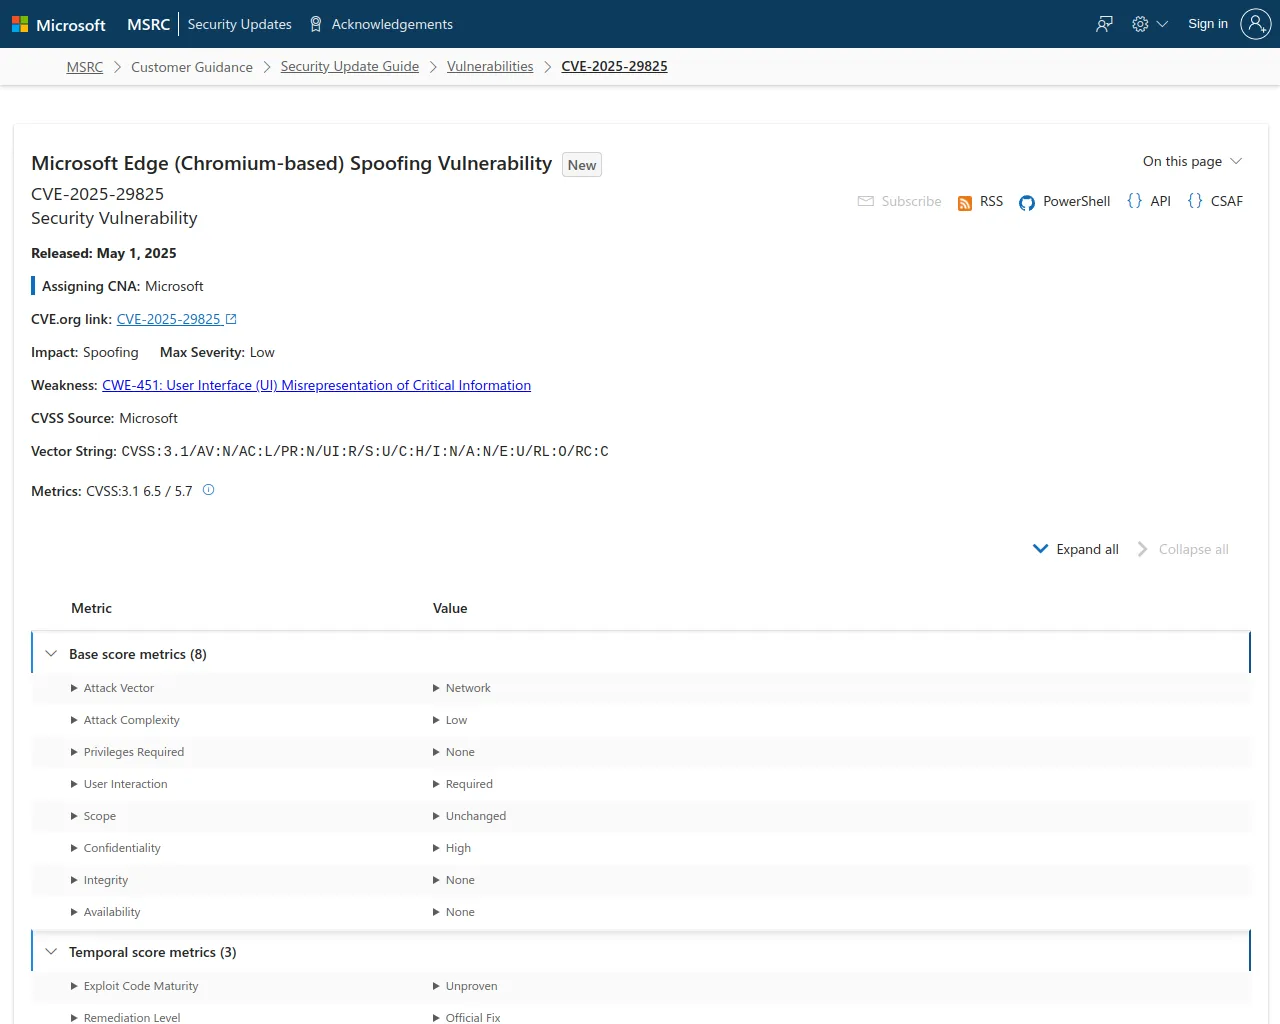The image size is (1280, 1024).
Task: Expand the High confidentiality value
Action: [452, 848]
